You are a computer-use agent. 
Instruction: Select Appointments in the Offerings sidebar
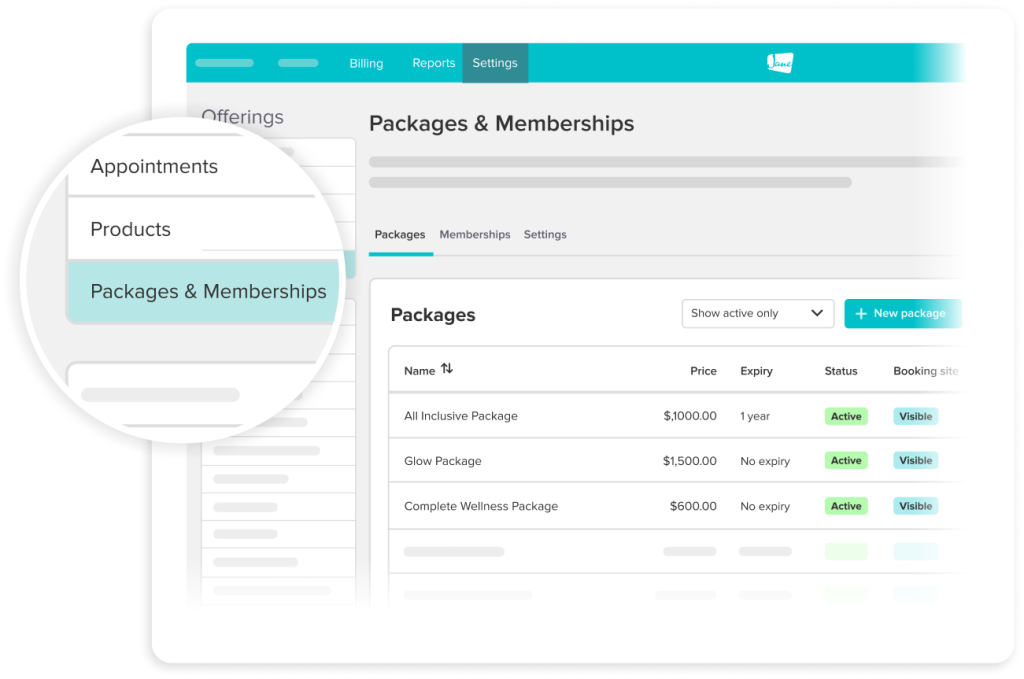(x=154, y=166)
